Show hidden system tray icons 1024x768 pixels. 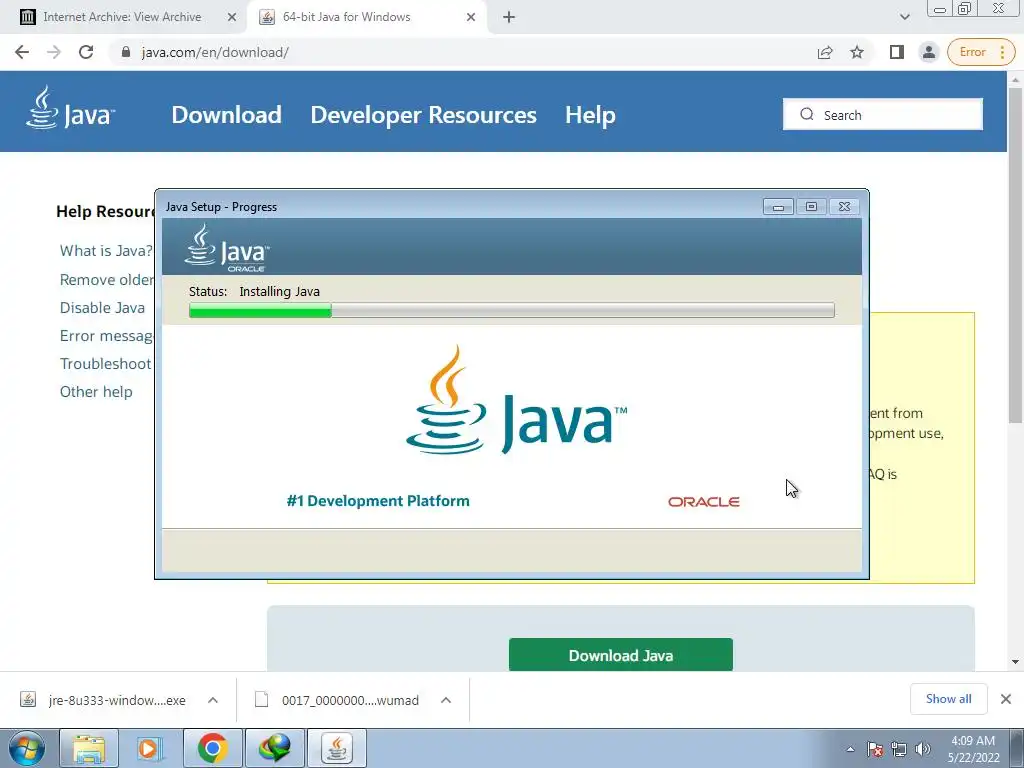(x=850, y=749)
